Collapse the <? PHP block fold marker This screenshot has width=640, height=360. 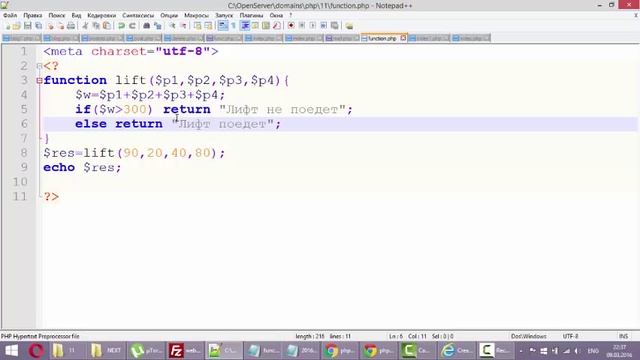click(x=39, y=66)
